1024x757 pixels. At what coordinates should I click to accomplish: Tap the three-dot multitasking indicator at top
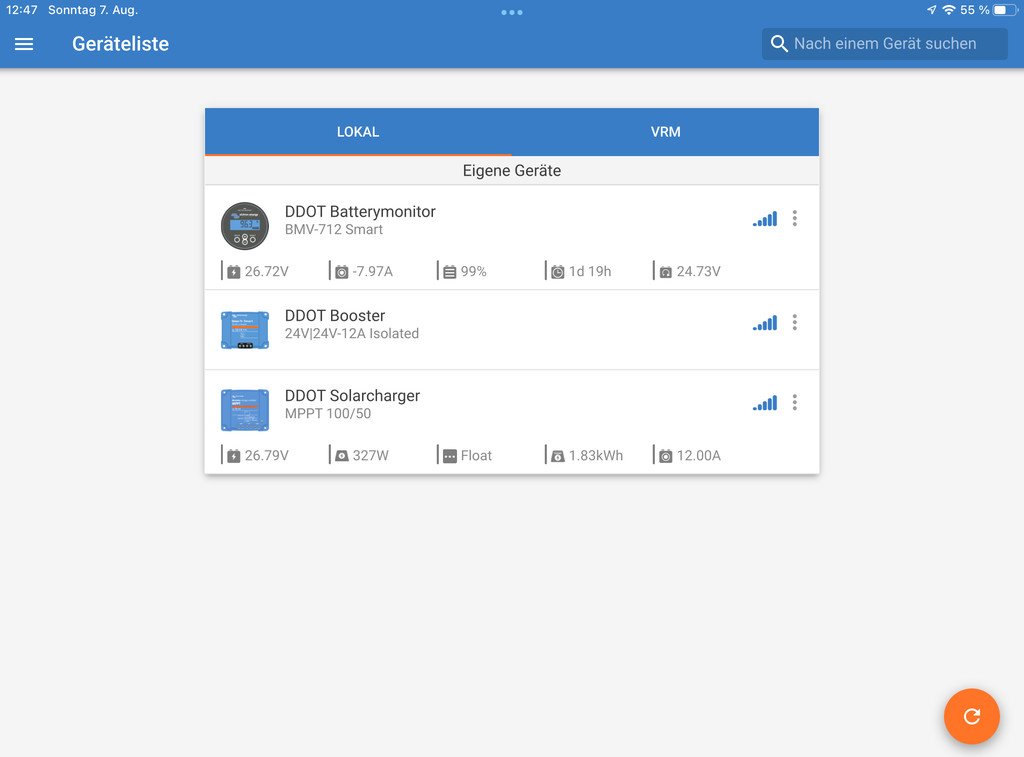pos(512,12)
